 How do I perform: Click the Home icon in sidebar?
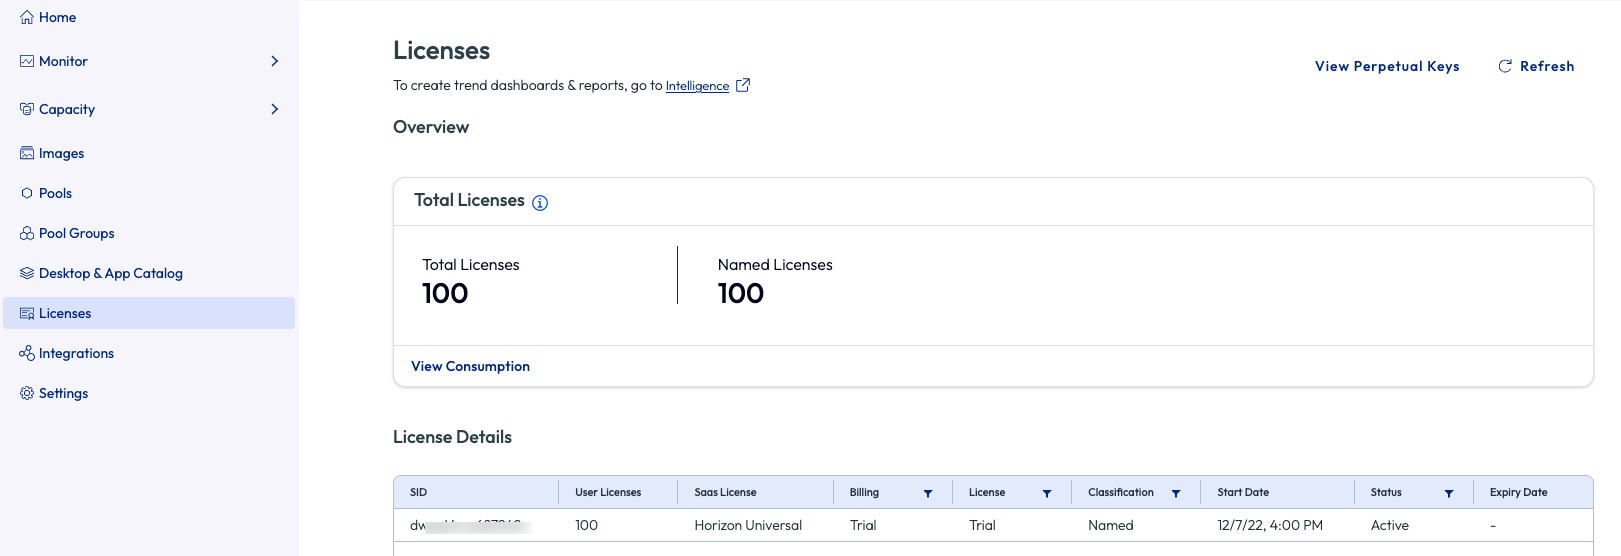point(27,18)
